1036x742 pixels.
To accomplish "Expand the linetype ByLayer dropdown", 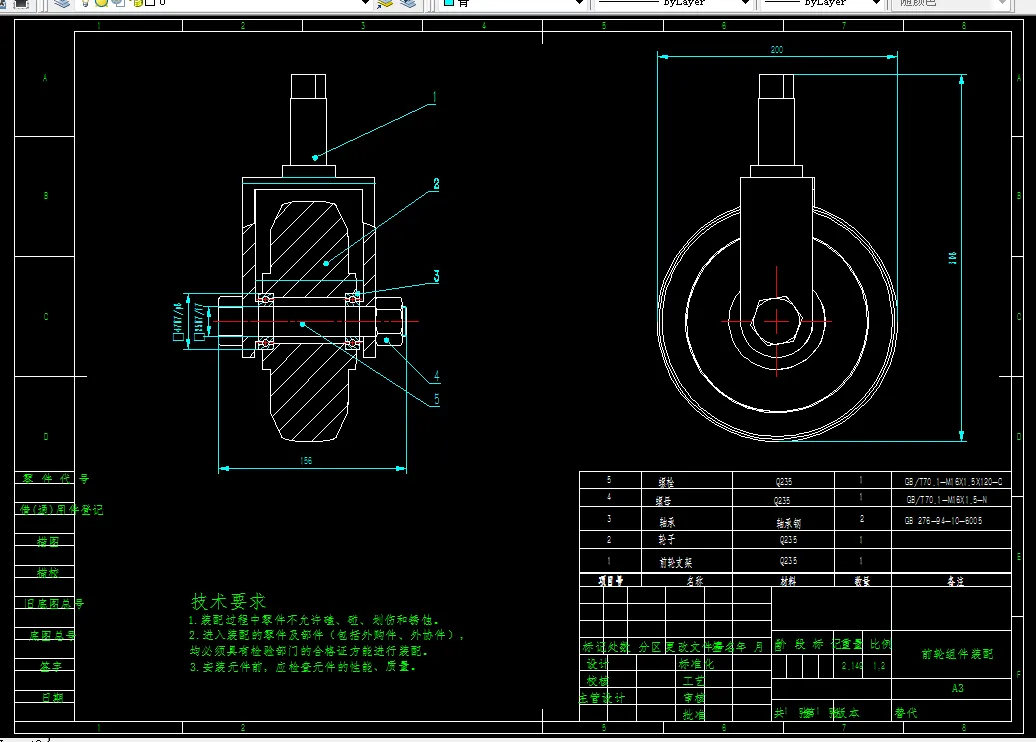I will pyautogui.click(x=745, y=3).
